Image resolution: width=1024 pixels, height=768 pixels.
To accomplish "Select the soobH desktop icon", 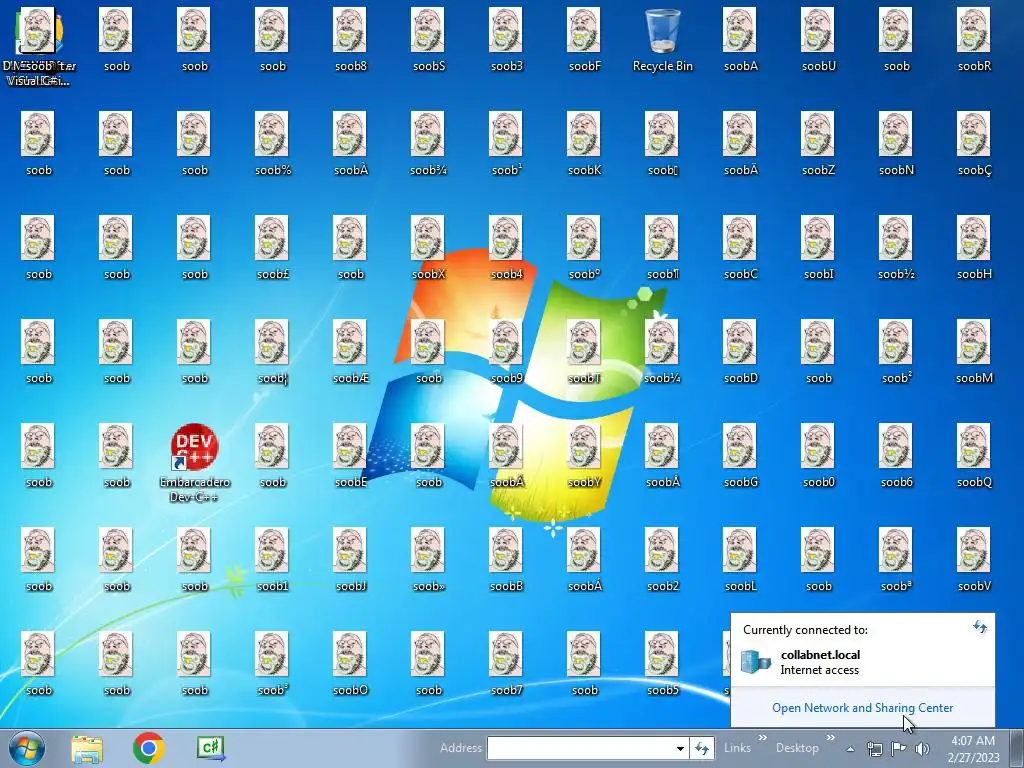I will 974,248.
